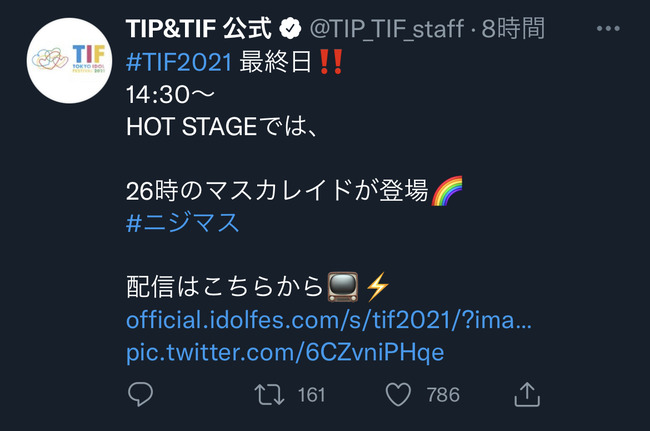Click the rainbow emoji after 登場

447,191
